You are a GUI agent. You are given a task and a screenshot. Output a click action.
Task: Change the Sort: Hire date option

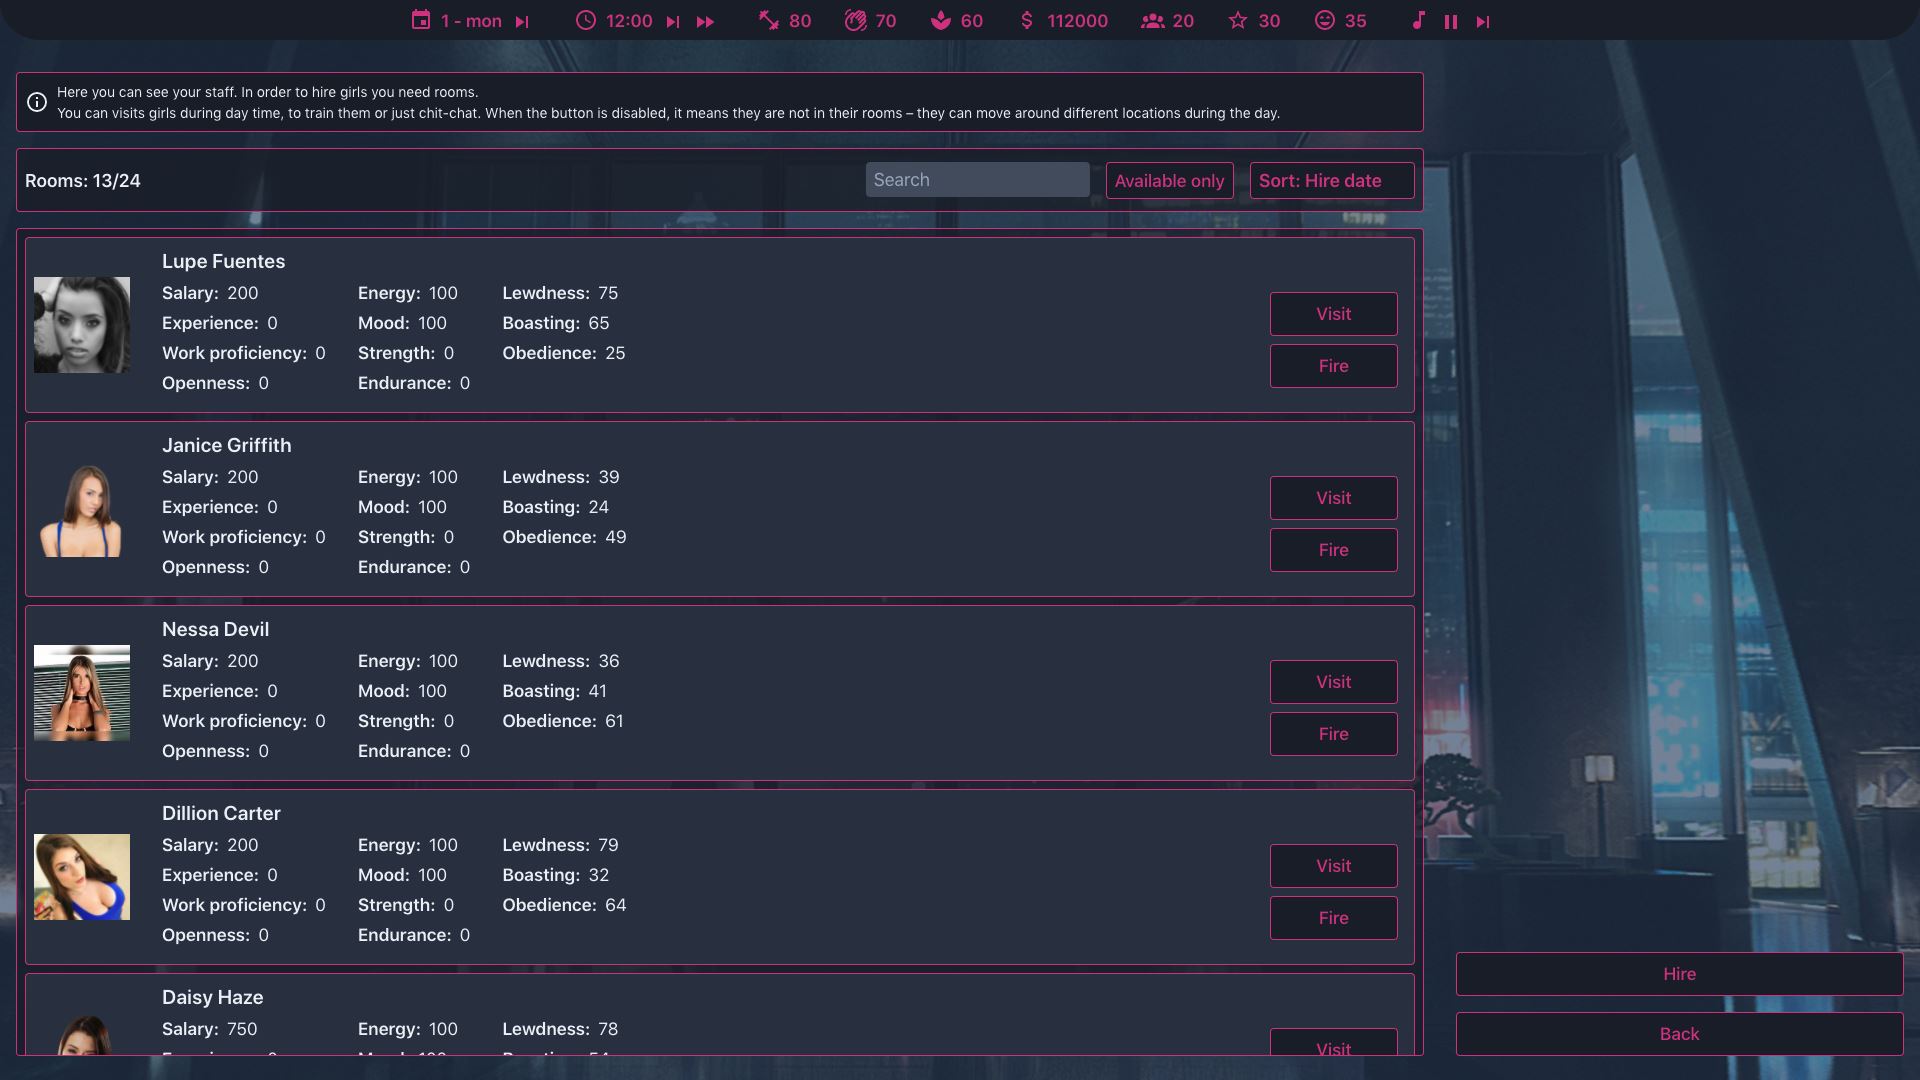[1331, 181]
